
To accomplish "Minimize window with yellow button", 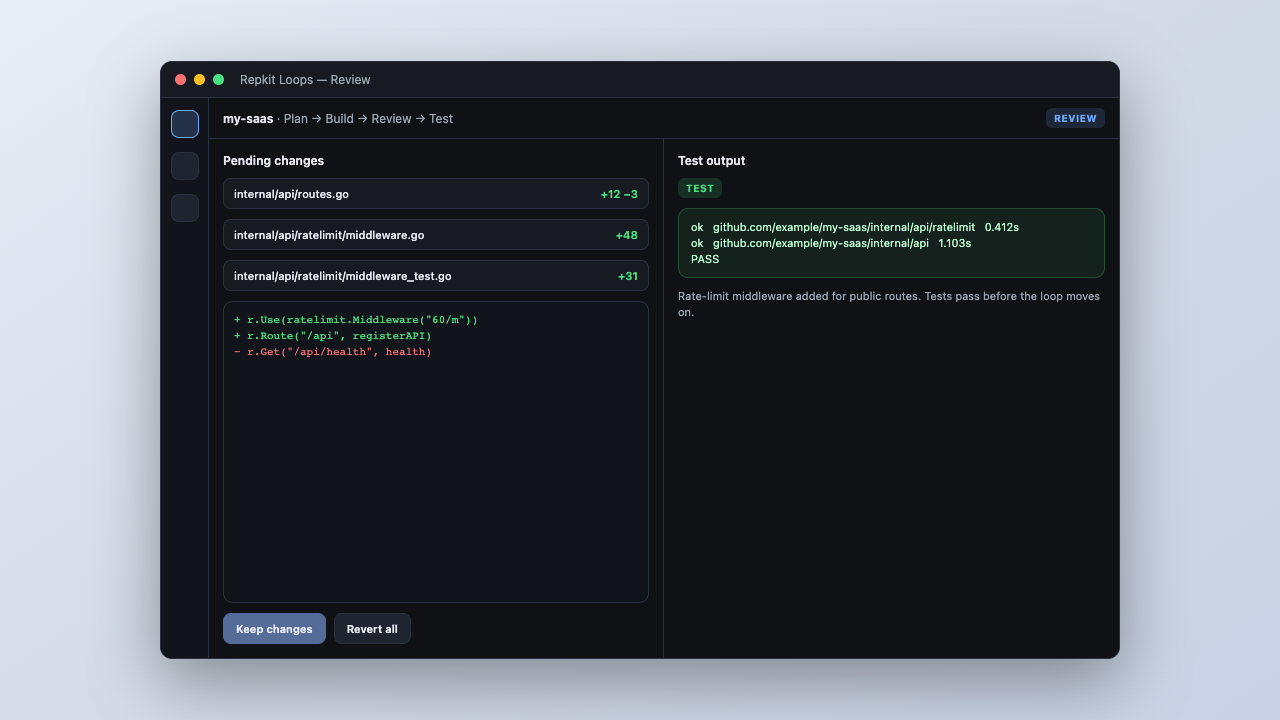I will pyautogui.click(x=200, y=80).
